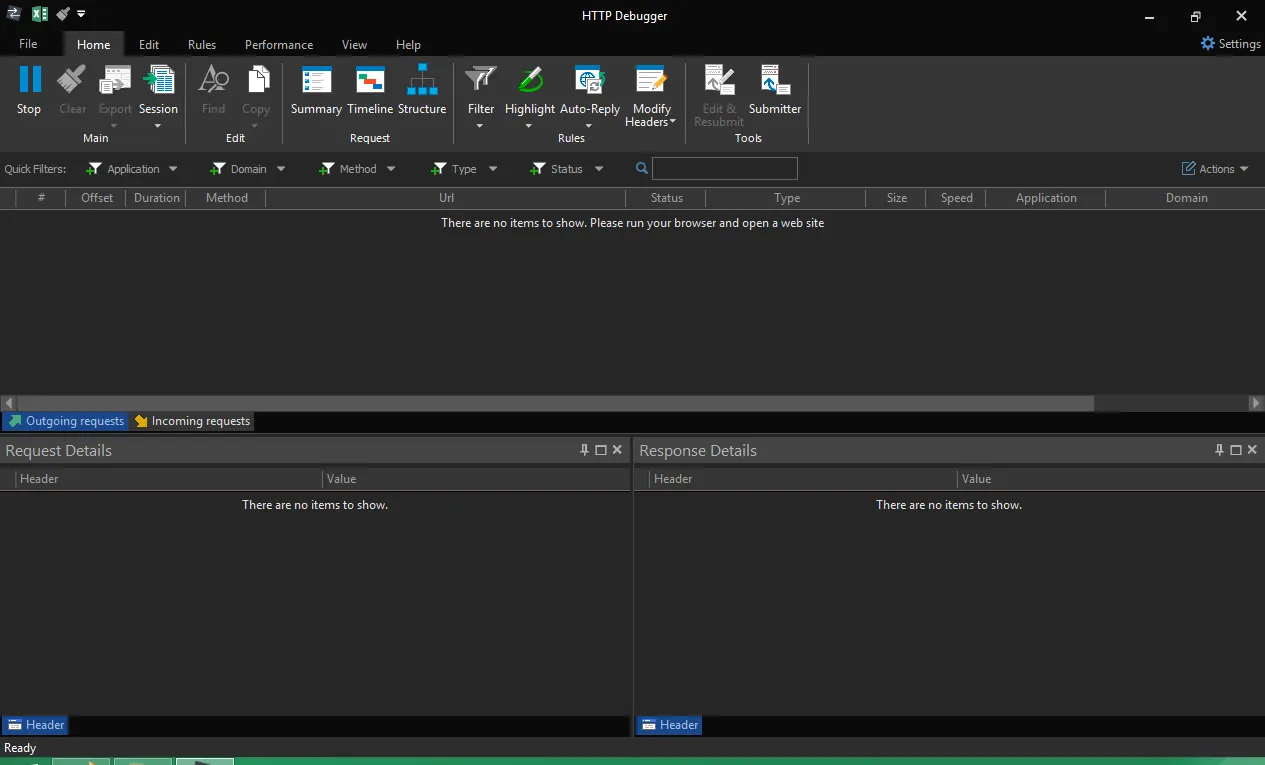
Task: Switch to the Rules ribbon tab
Action: tap(202, 44)
